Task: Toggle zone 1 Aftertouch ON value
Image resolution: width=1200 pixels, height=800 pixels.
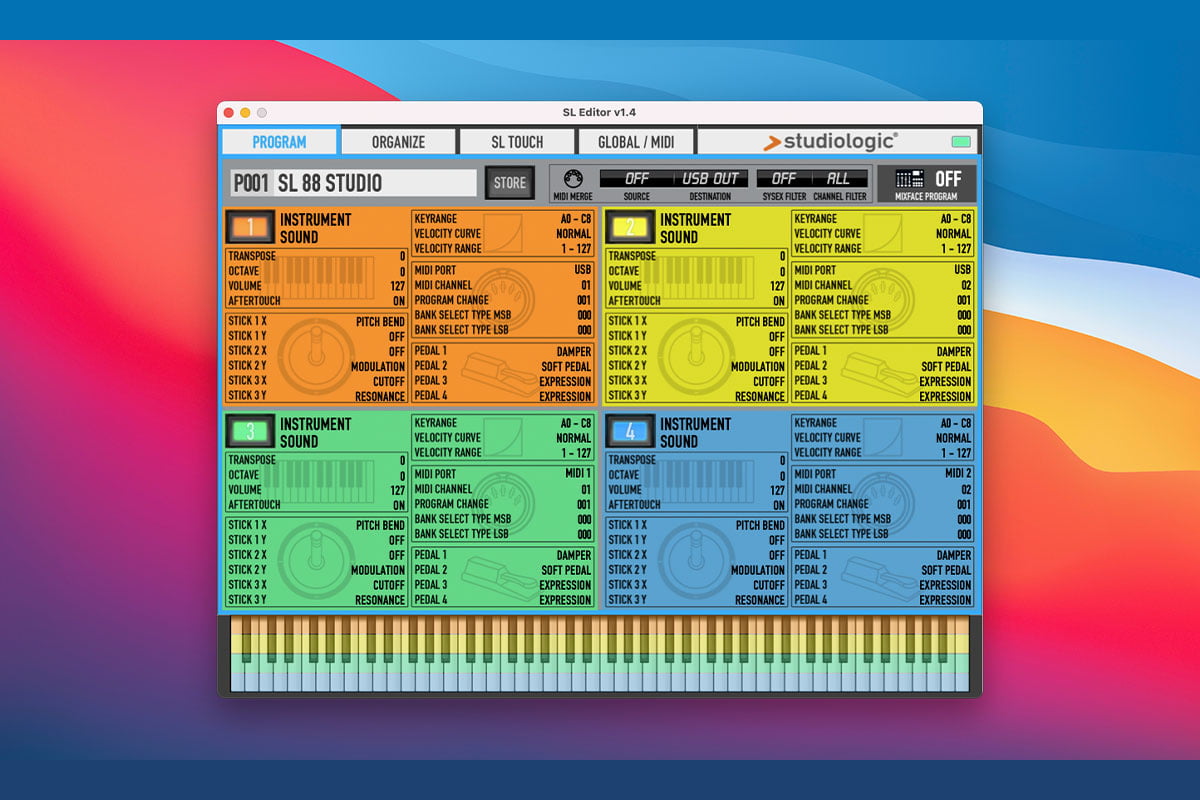Action: point(399,301)
